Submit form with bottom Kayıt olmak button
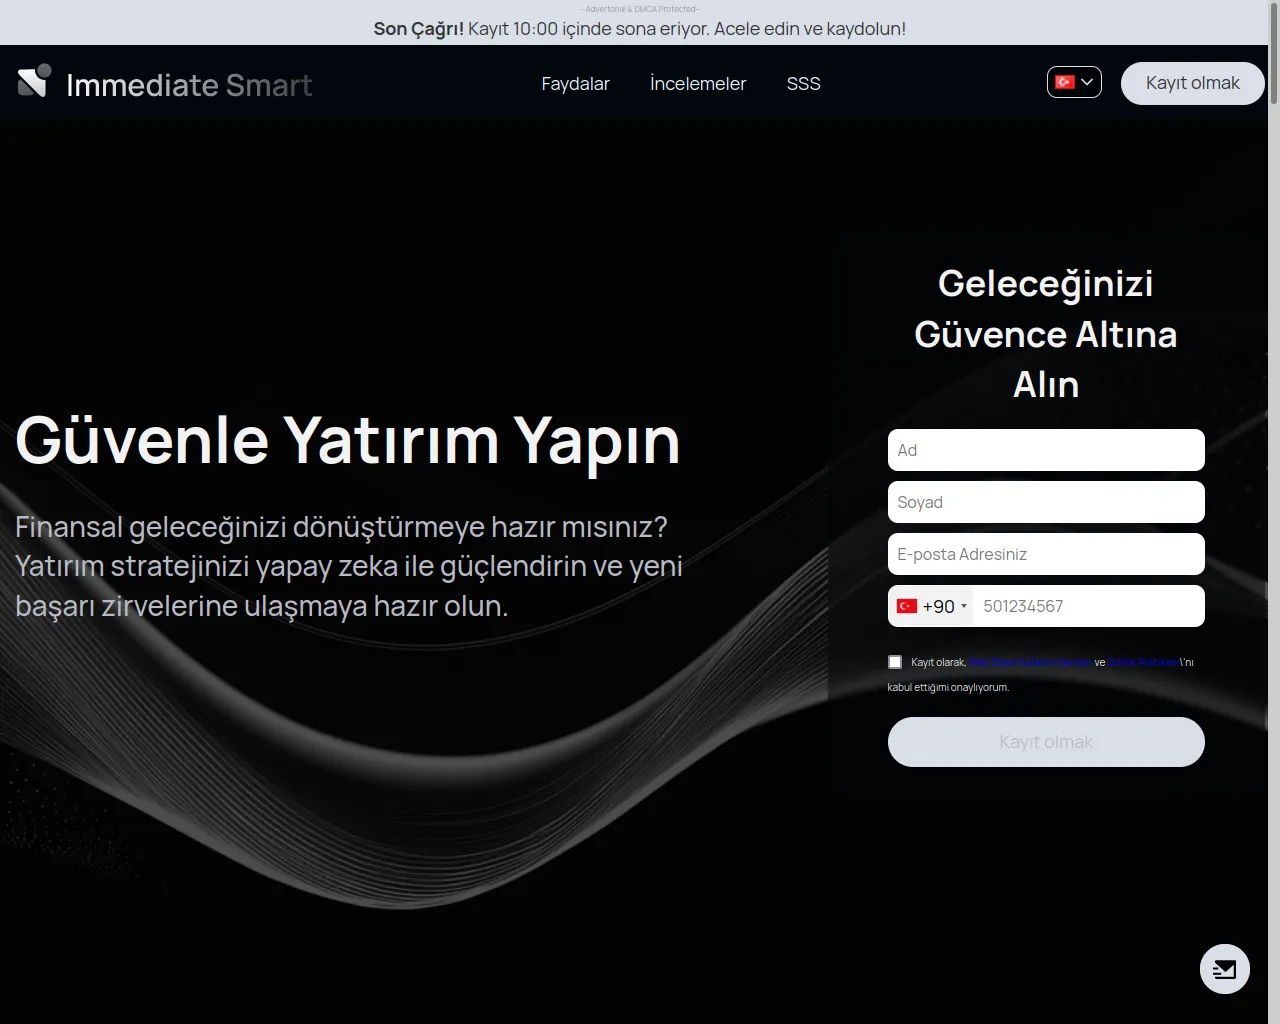This screenshot has height=1024, width=1280. coord(1046,742)
